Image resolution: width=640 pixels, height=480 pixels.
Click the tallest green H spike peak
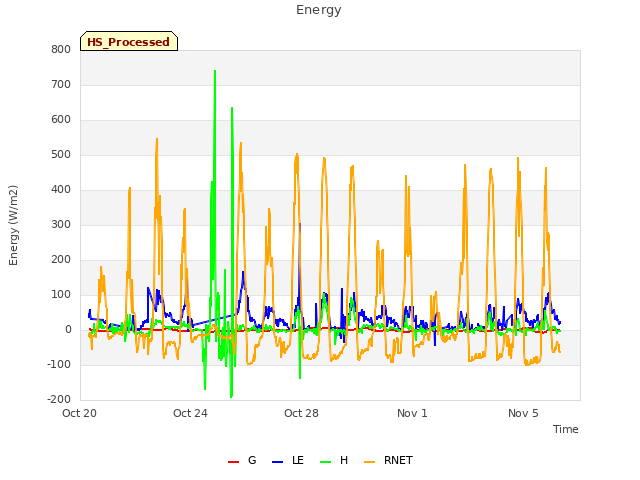(215, 71)
